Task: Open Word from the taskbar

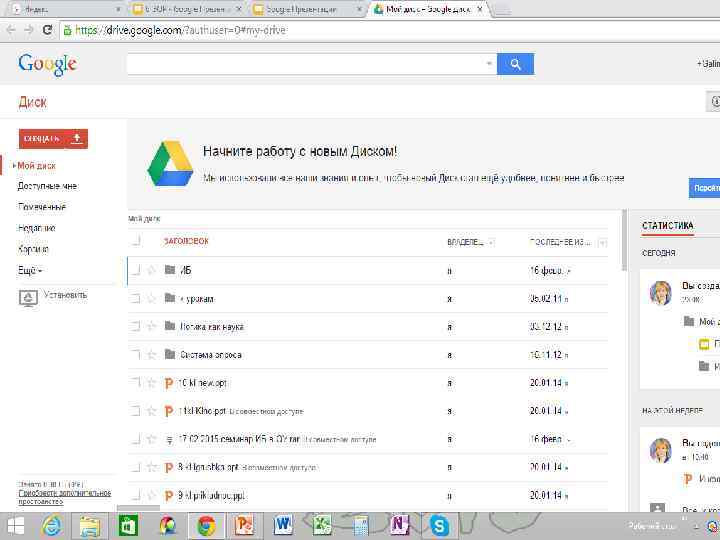Action: pyautogui.click(x=283, y=526)
